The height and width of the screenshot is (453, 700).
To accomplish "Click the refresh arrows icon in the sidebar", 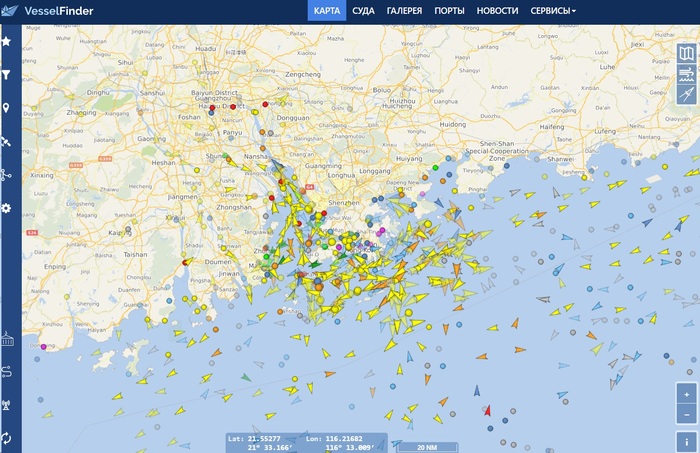I will pyautogui.click(x=6, y=438).
